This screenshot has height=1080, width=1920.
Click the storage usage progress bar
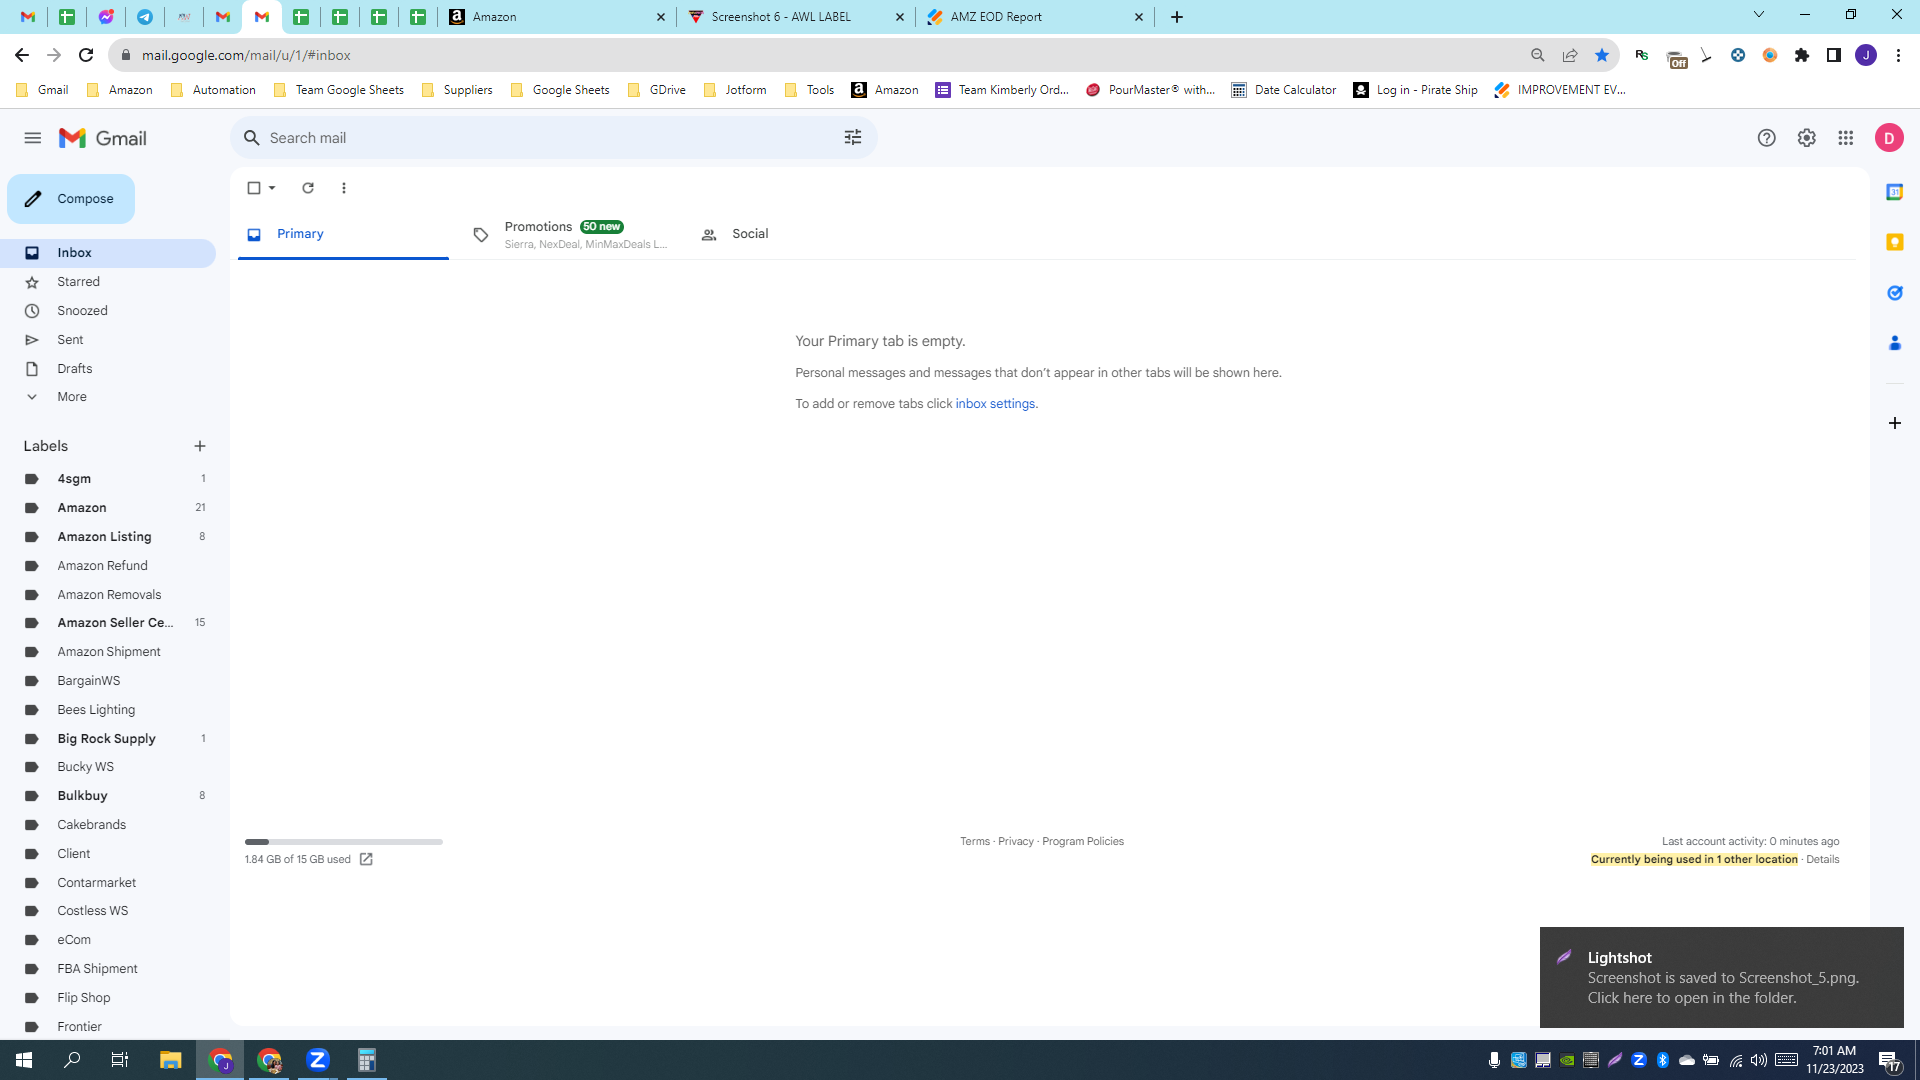tap(344, 842)
